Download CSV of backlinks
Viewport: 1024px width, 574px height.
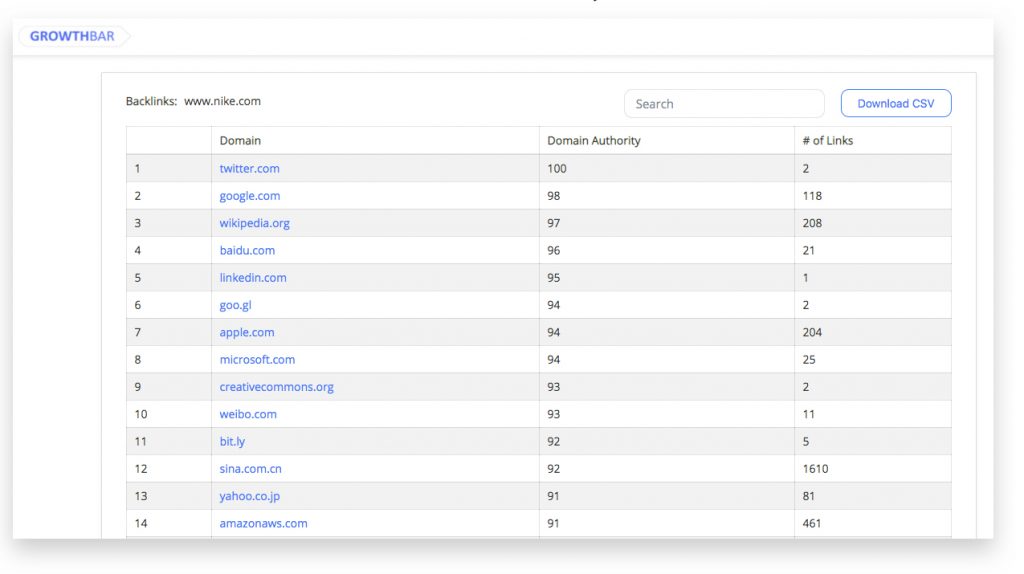coord(895,103)
